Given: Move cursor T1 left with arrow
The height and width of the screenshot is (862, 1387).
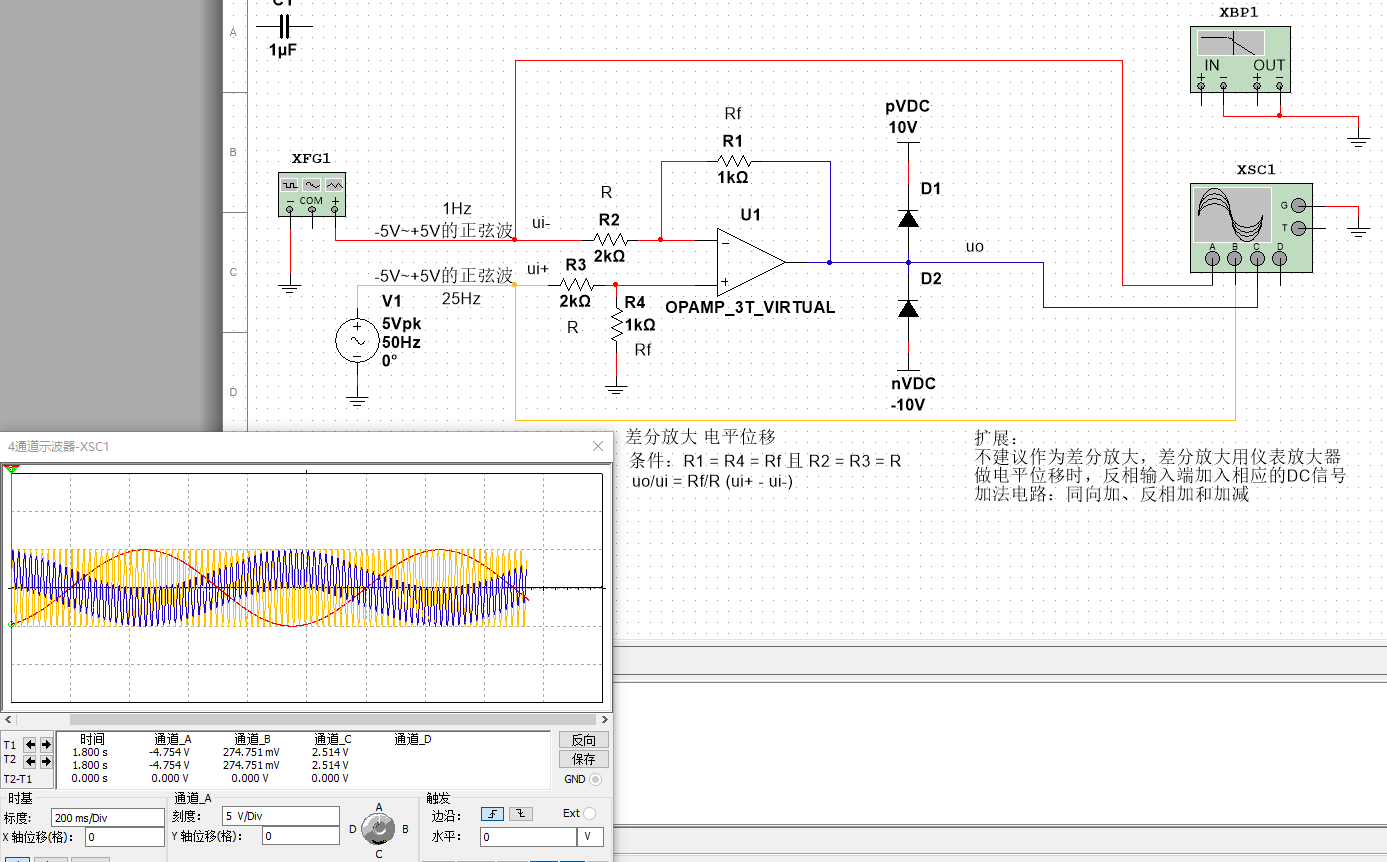Looking at the screenshot, I should [30, 745].
